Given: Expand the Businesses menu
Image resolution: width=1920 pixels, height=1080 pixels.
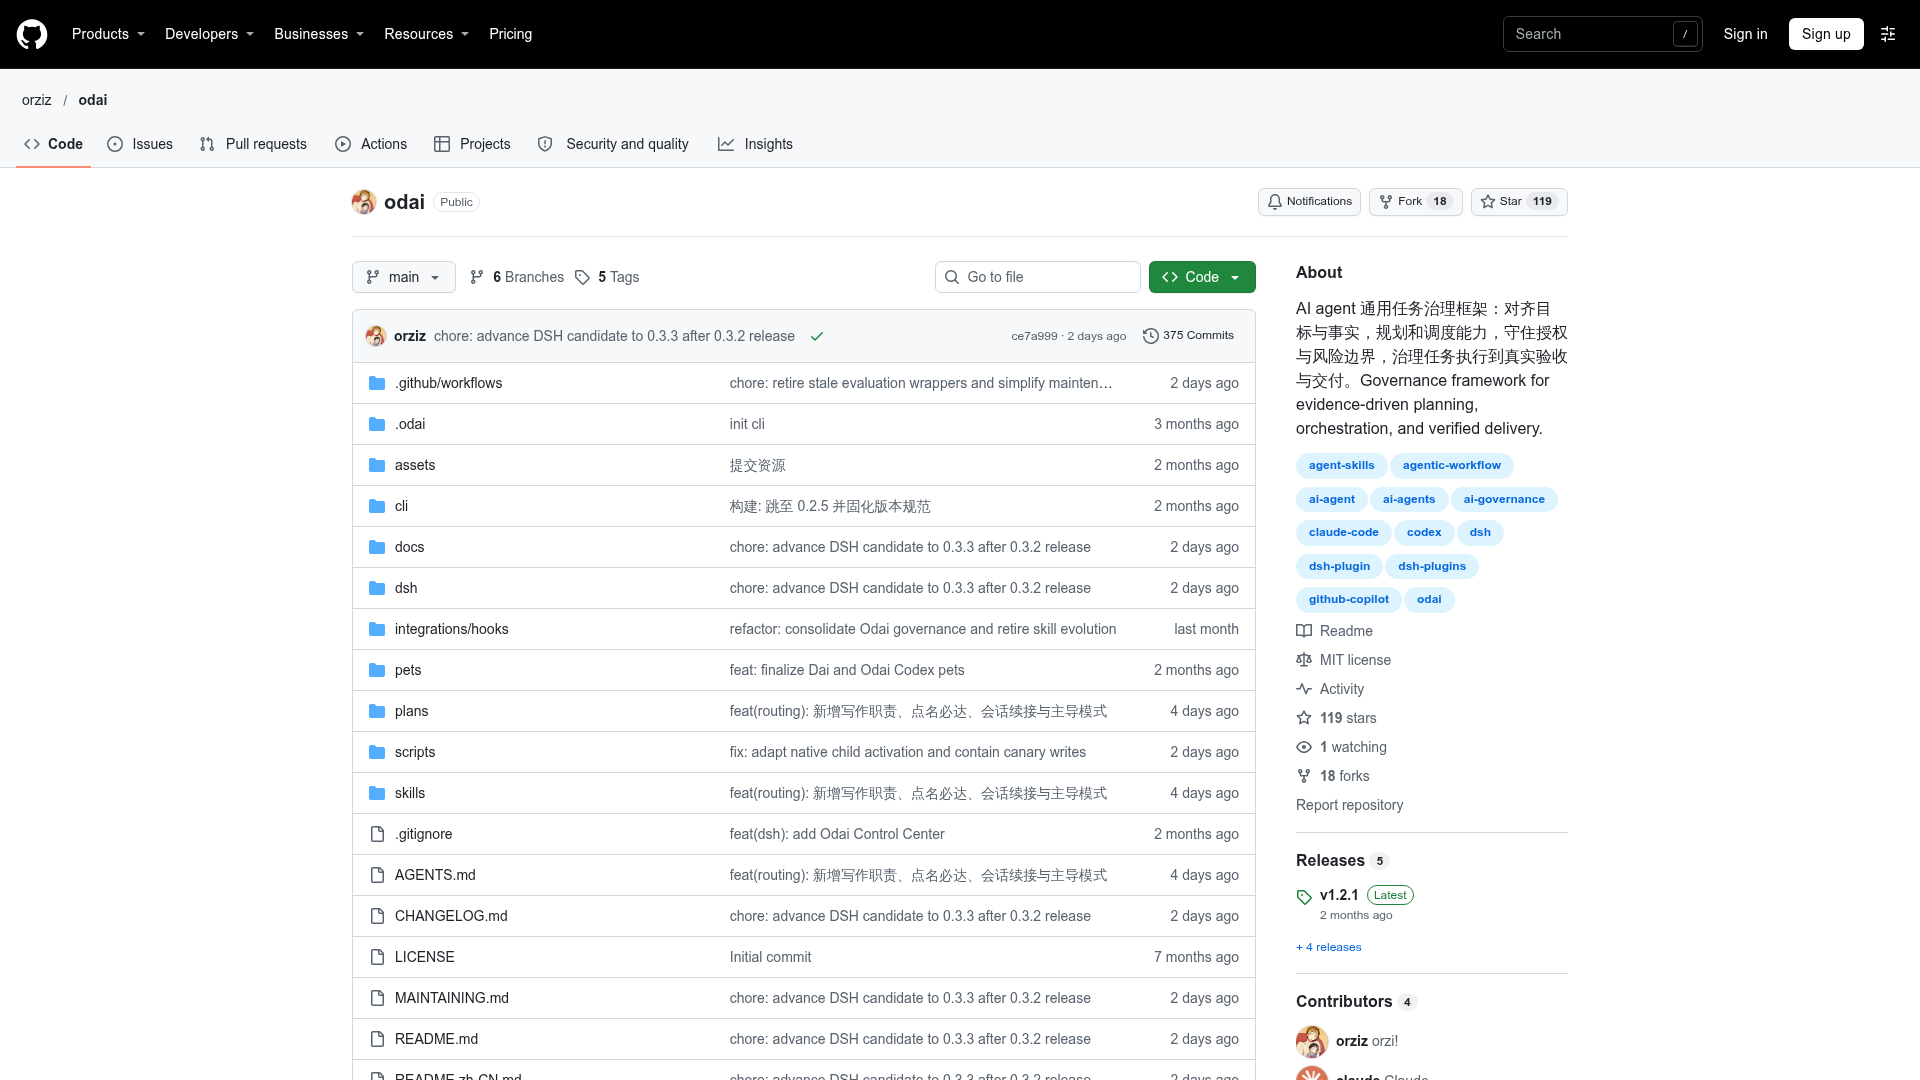Looking at the screenshot, I should (319, 34).
